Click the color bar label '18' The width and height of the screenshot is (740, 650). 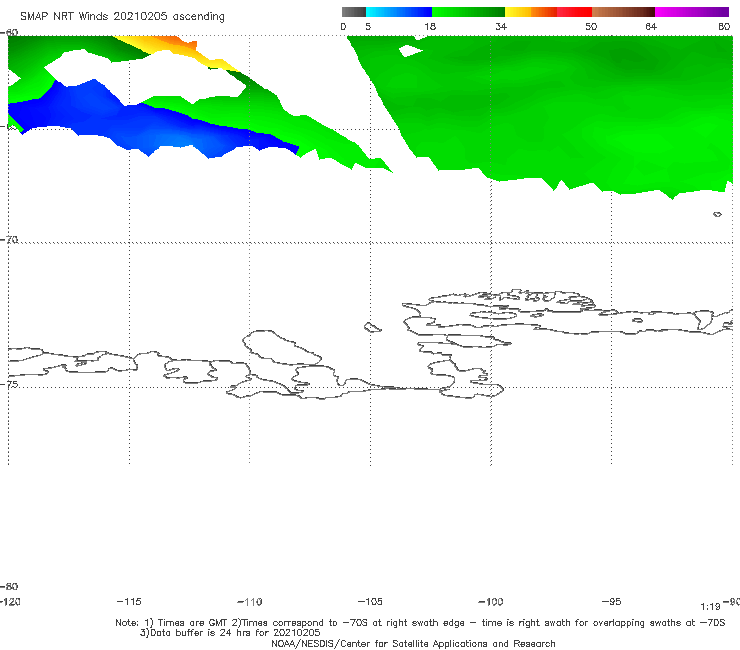point(430,26)
